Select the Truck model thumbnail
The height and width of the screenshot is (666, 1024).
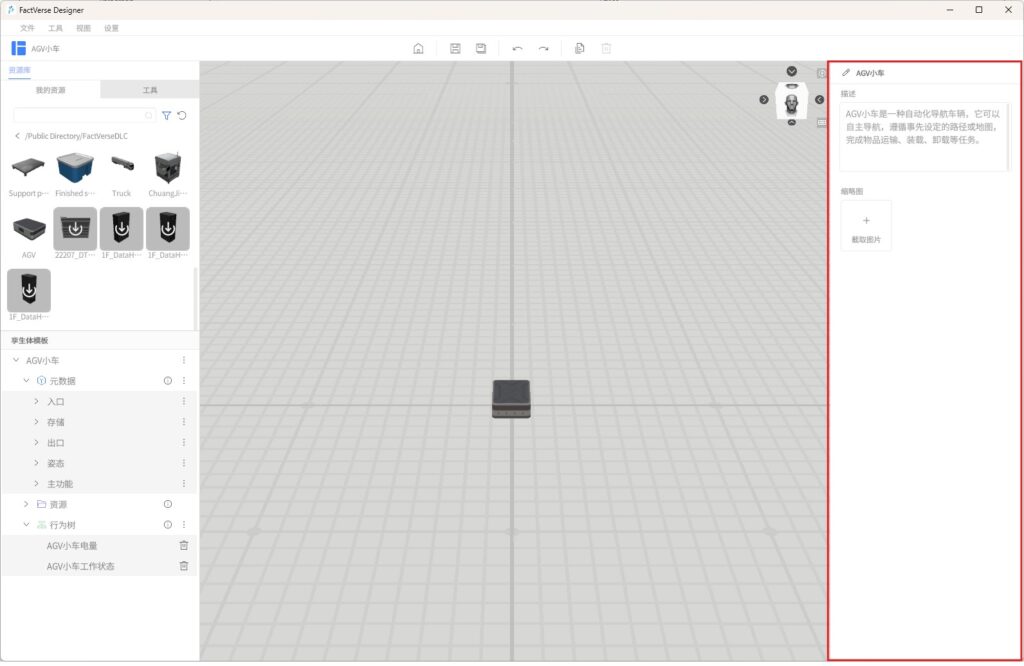[121, 168]
